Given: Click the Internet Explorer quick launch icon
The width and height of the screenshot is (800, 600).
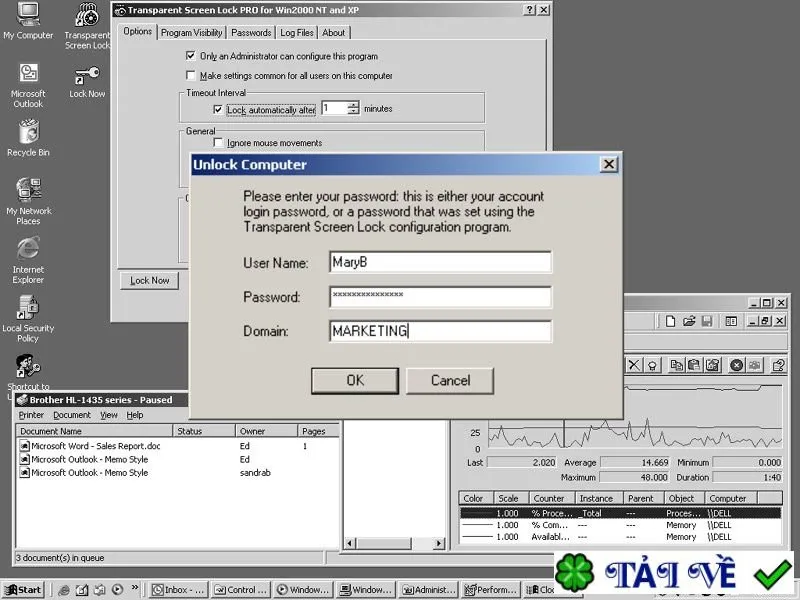Looking at the screenshot, I should tap(64, 590).
